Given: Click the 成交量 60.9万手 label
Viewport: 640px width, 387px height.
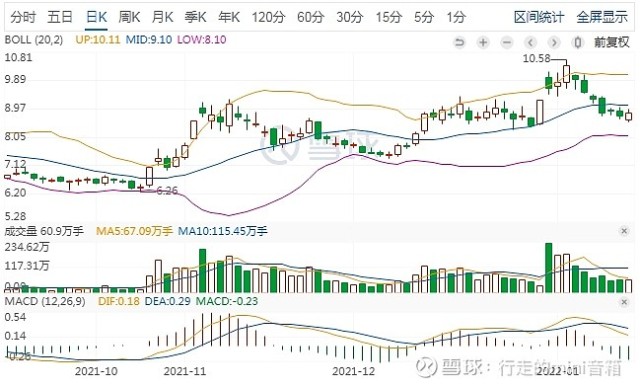Looking at the screenshot, I should point(44,231).
